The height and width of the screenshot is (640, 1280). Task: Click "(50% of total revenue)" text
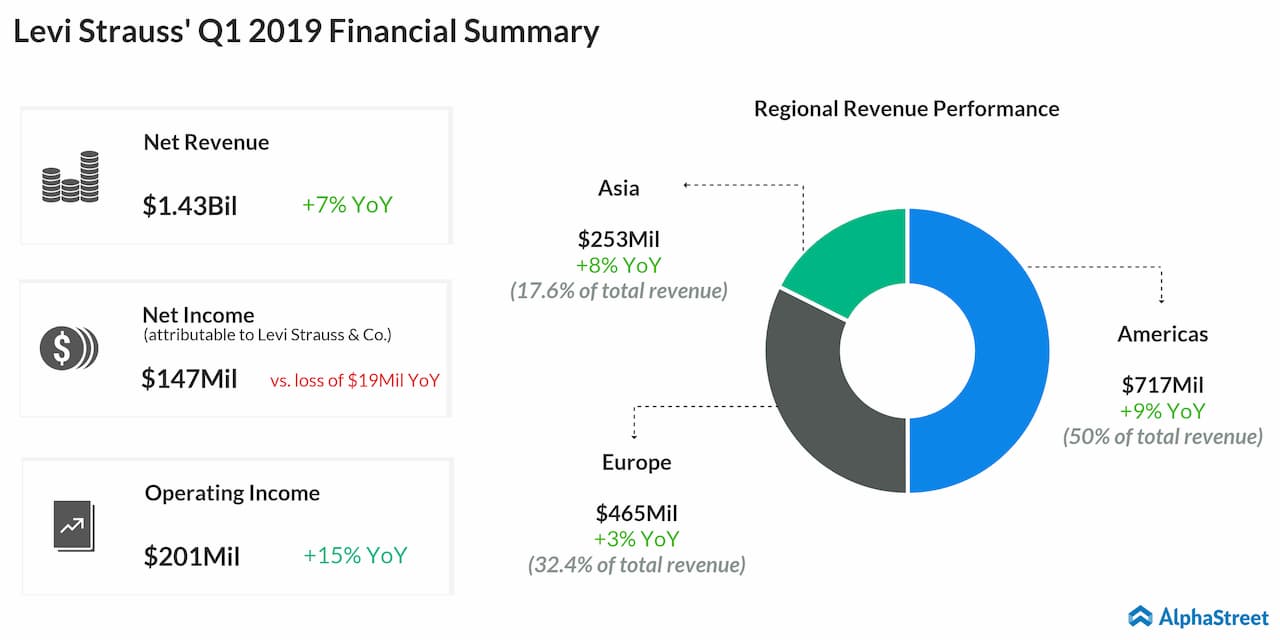(x=1163, y=437)
